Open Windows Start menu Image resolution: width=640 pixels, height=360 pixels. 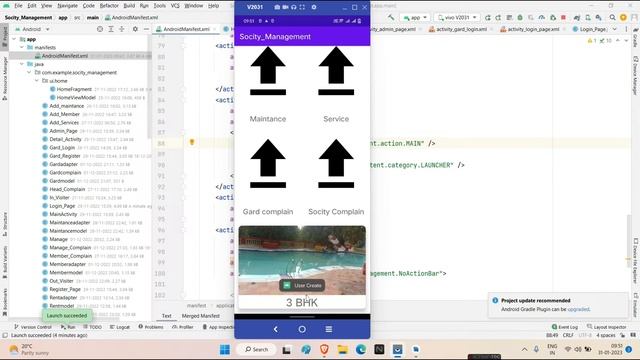225,349
